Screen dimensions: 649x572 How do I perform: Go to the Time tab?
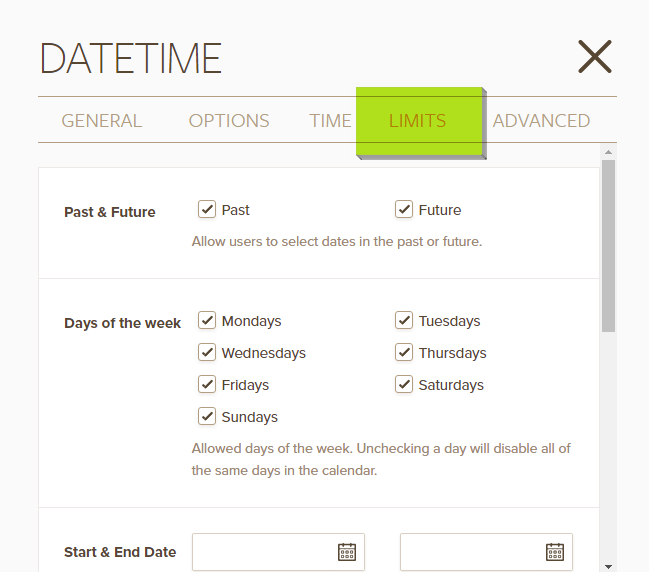coord(330,121)
